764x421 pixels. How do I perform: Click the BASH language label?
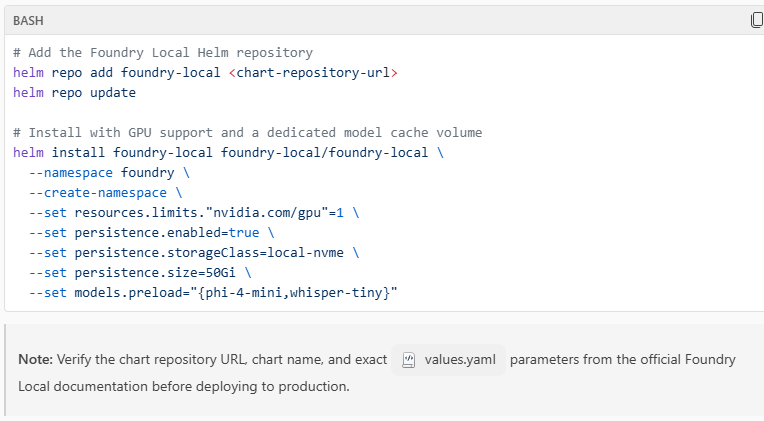click(x=28, y=20)
